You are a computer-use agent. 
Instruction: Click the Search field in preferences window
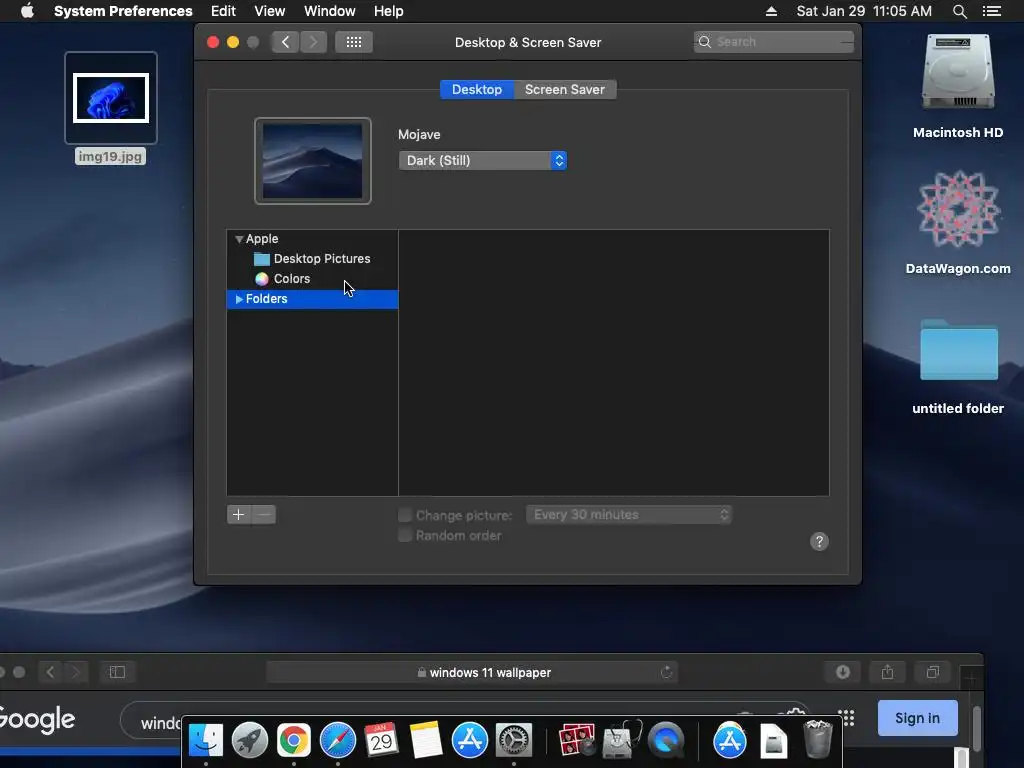click(774, 42)
